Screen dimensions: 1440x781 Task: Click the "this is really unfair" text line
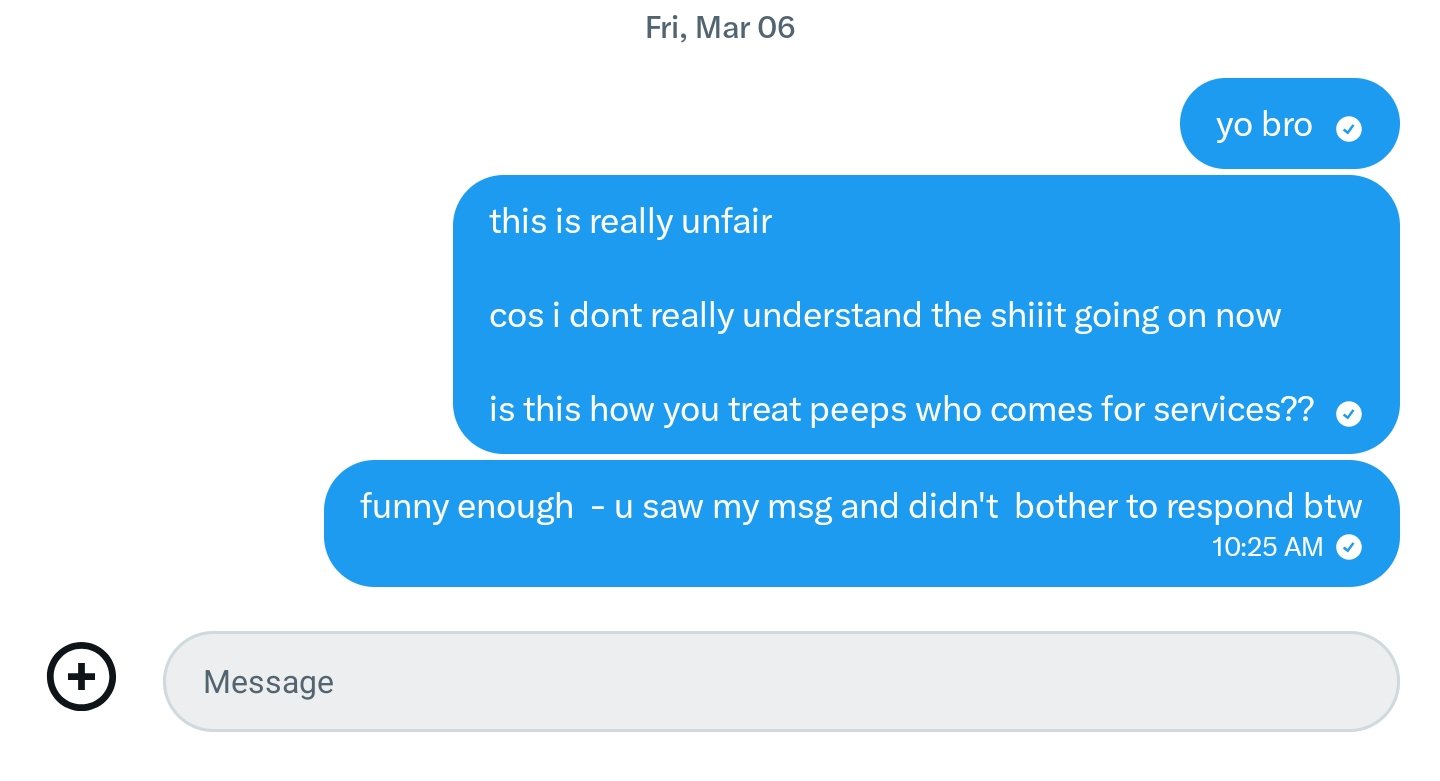coord(630,221)
